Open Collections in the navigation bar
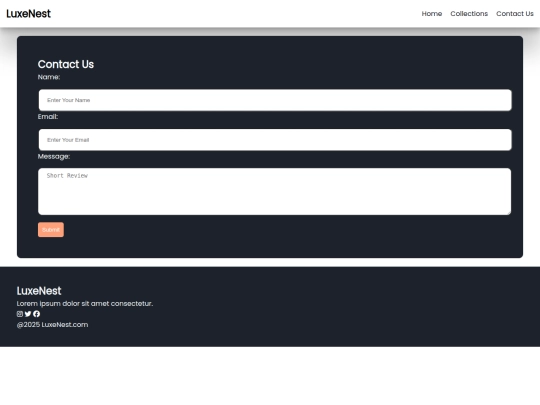Screen dimensions: 540x405 point(469,14)
